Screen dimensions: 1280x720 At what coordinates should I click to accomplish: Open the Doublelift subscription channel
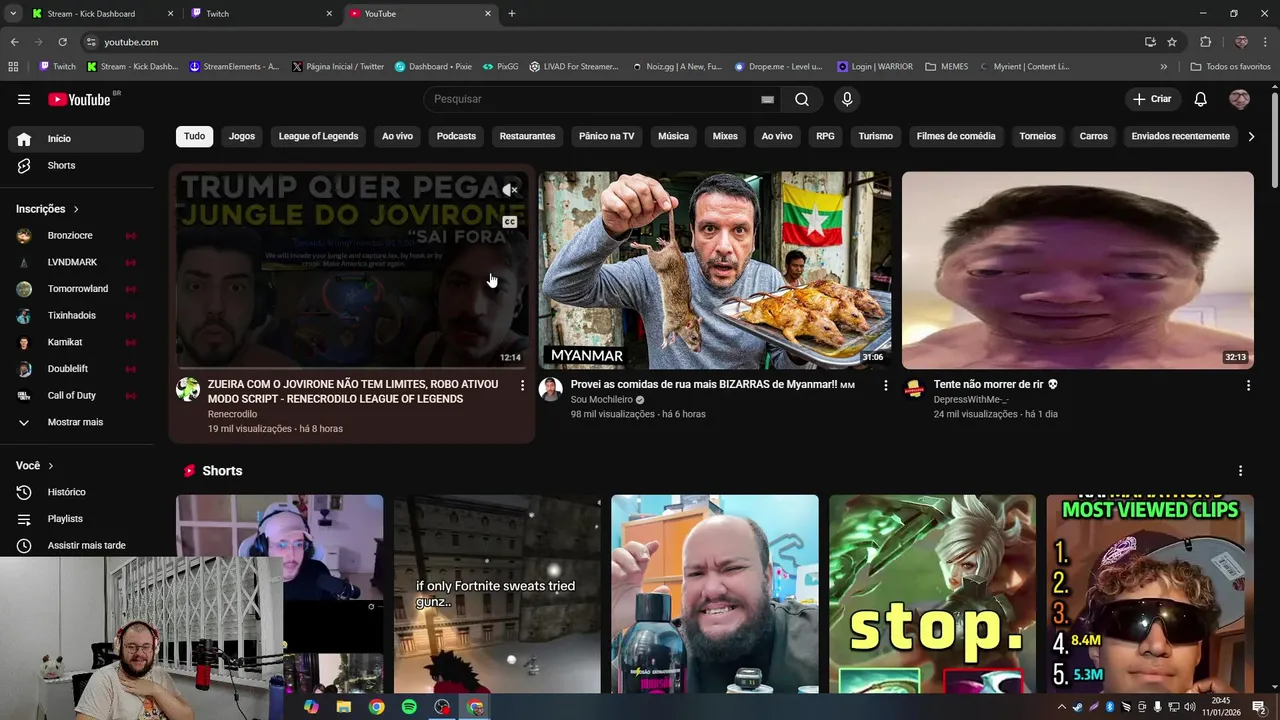(x=76, y=369)
